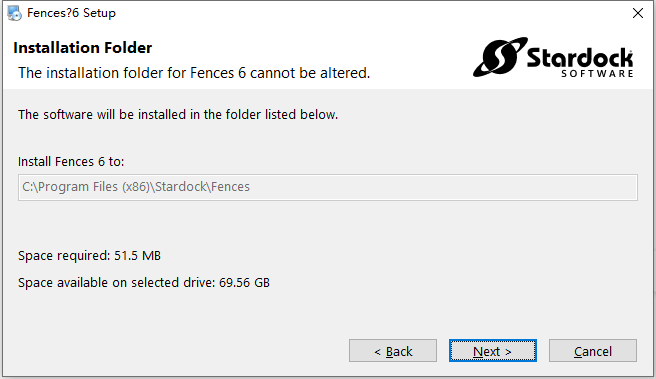
Task: Click the 'software will be installed' description line
Action: (178, 114)
